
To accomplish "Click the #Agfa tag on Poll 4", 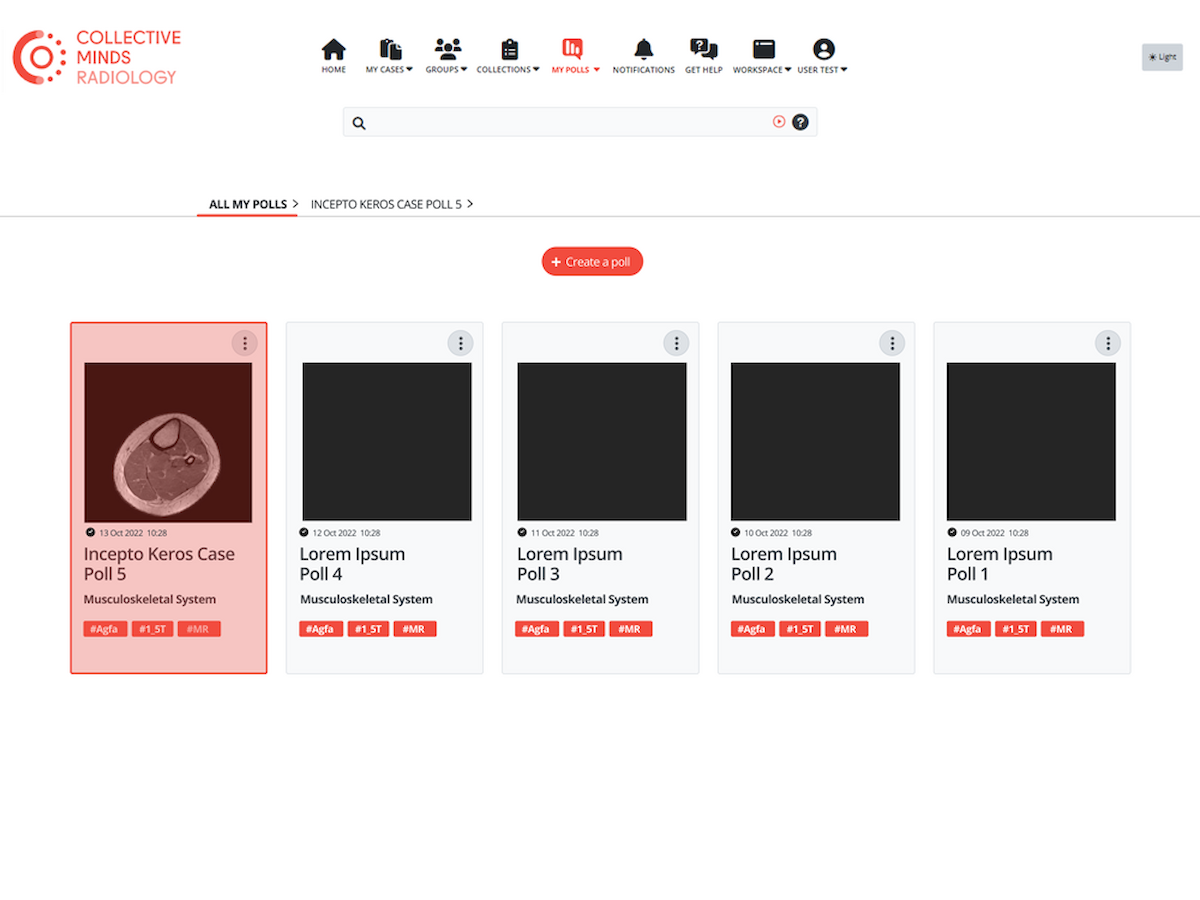I will pos(321,629).
